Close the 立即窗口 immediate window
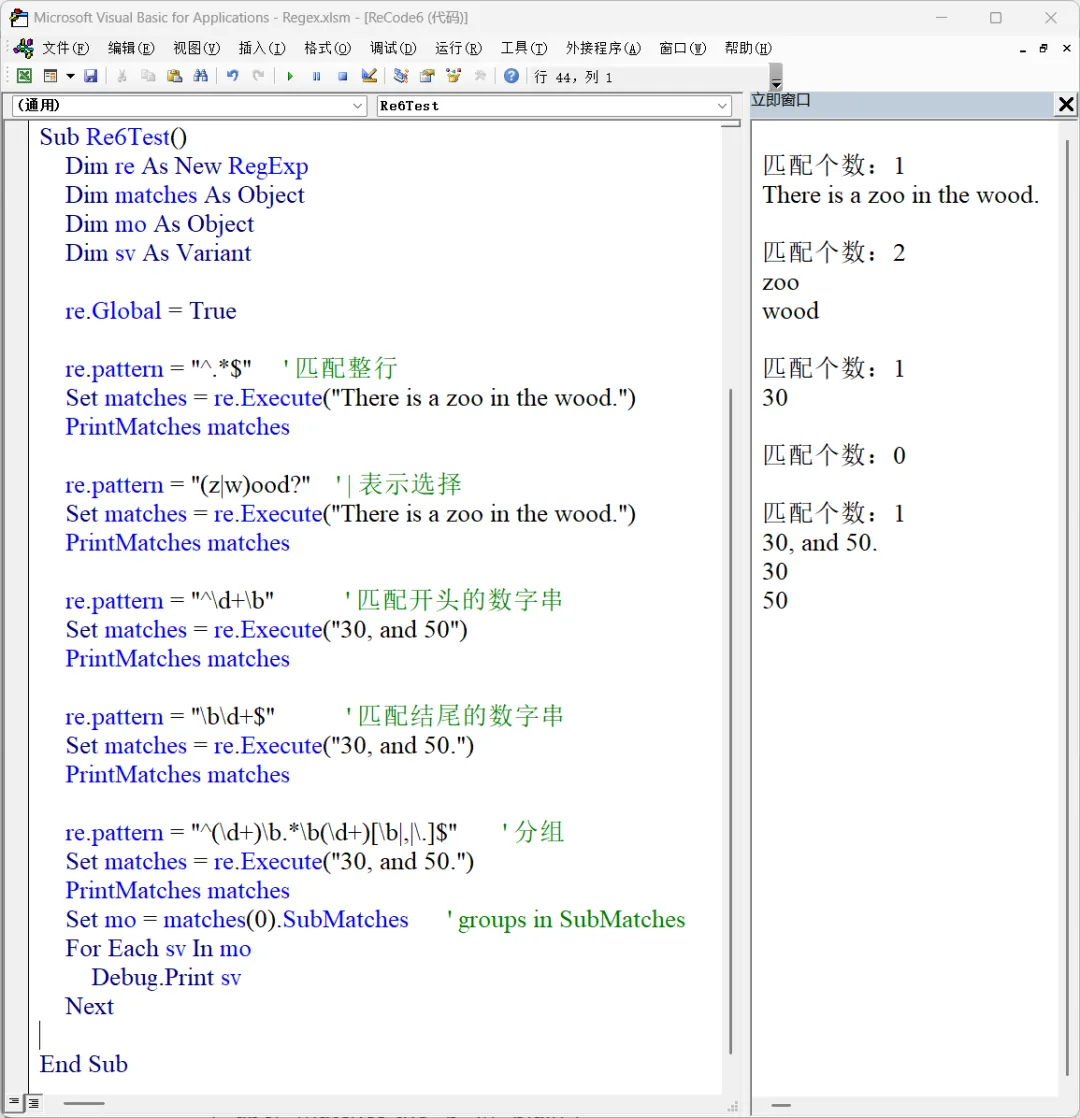The image size is (1080, 1118). click(1066, 105)
